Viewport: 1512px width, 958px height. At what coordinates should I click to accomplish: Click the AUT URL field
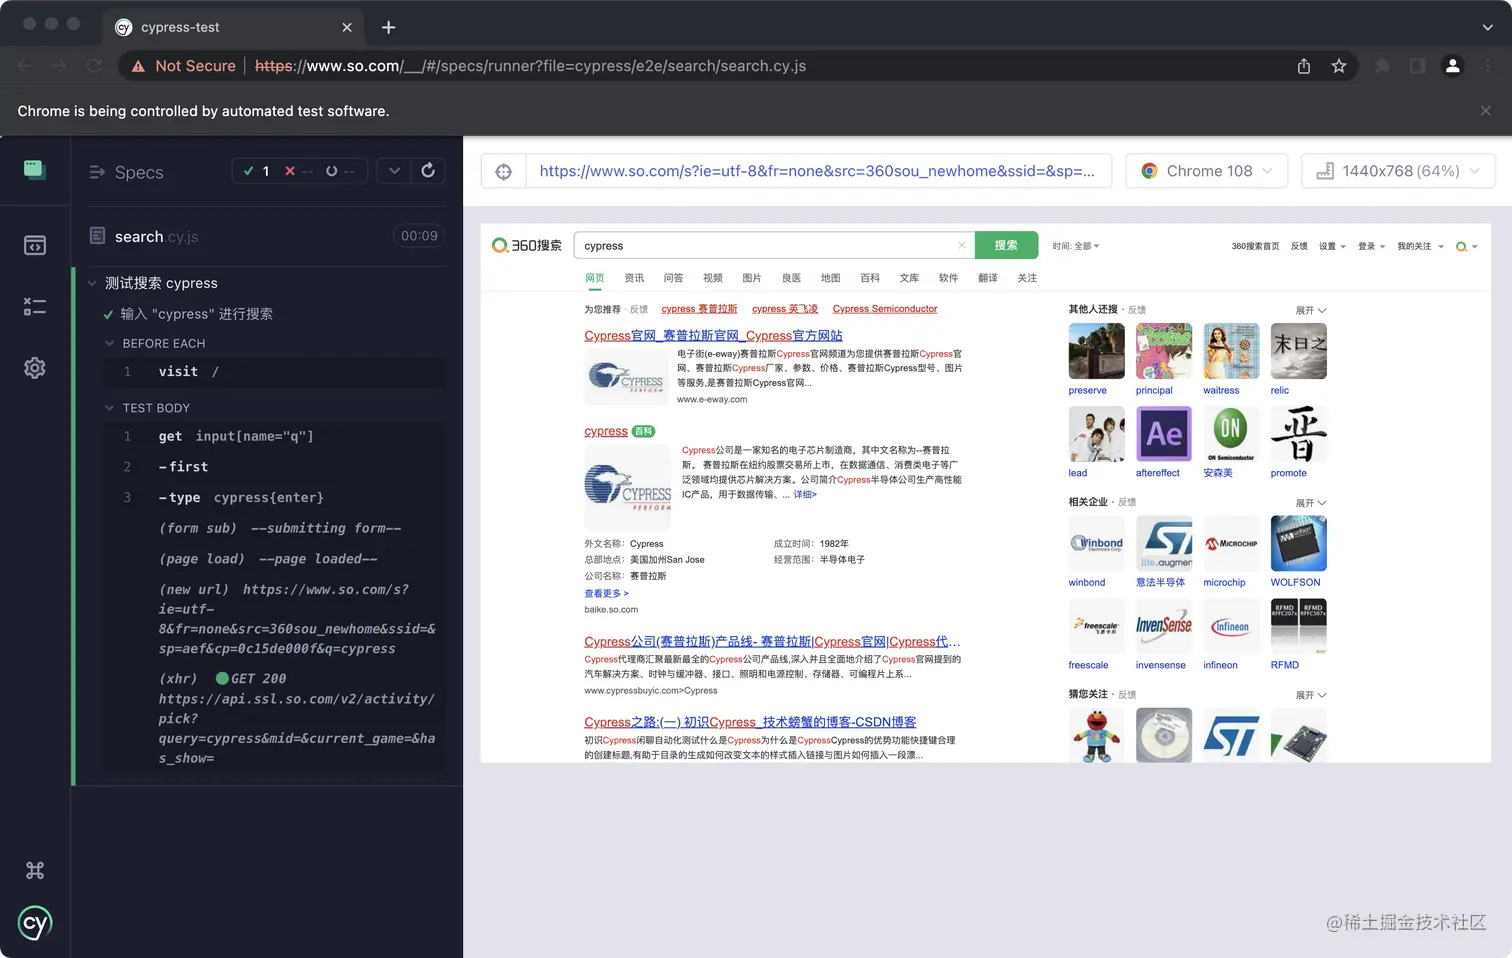point(817,171)
